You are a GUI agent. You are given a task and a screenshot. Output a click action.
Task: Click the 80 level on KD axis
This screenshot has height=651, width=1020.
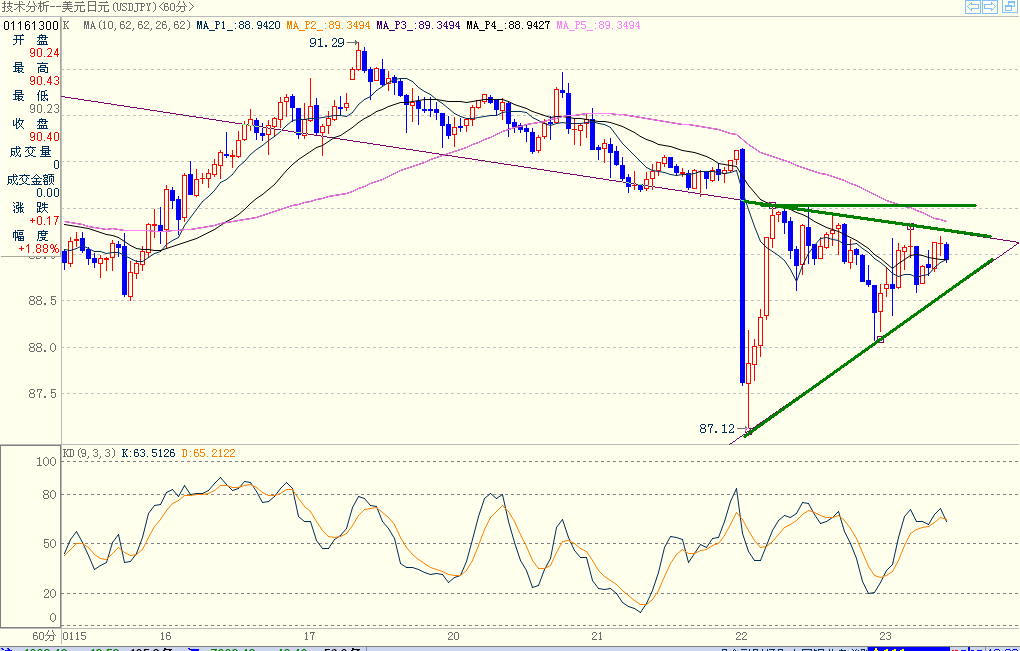[x=50, y=495]
